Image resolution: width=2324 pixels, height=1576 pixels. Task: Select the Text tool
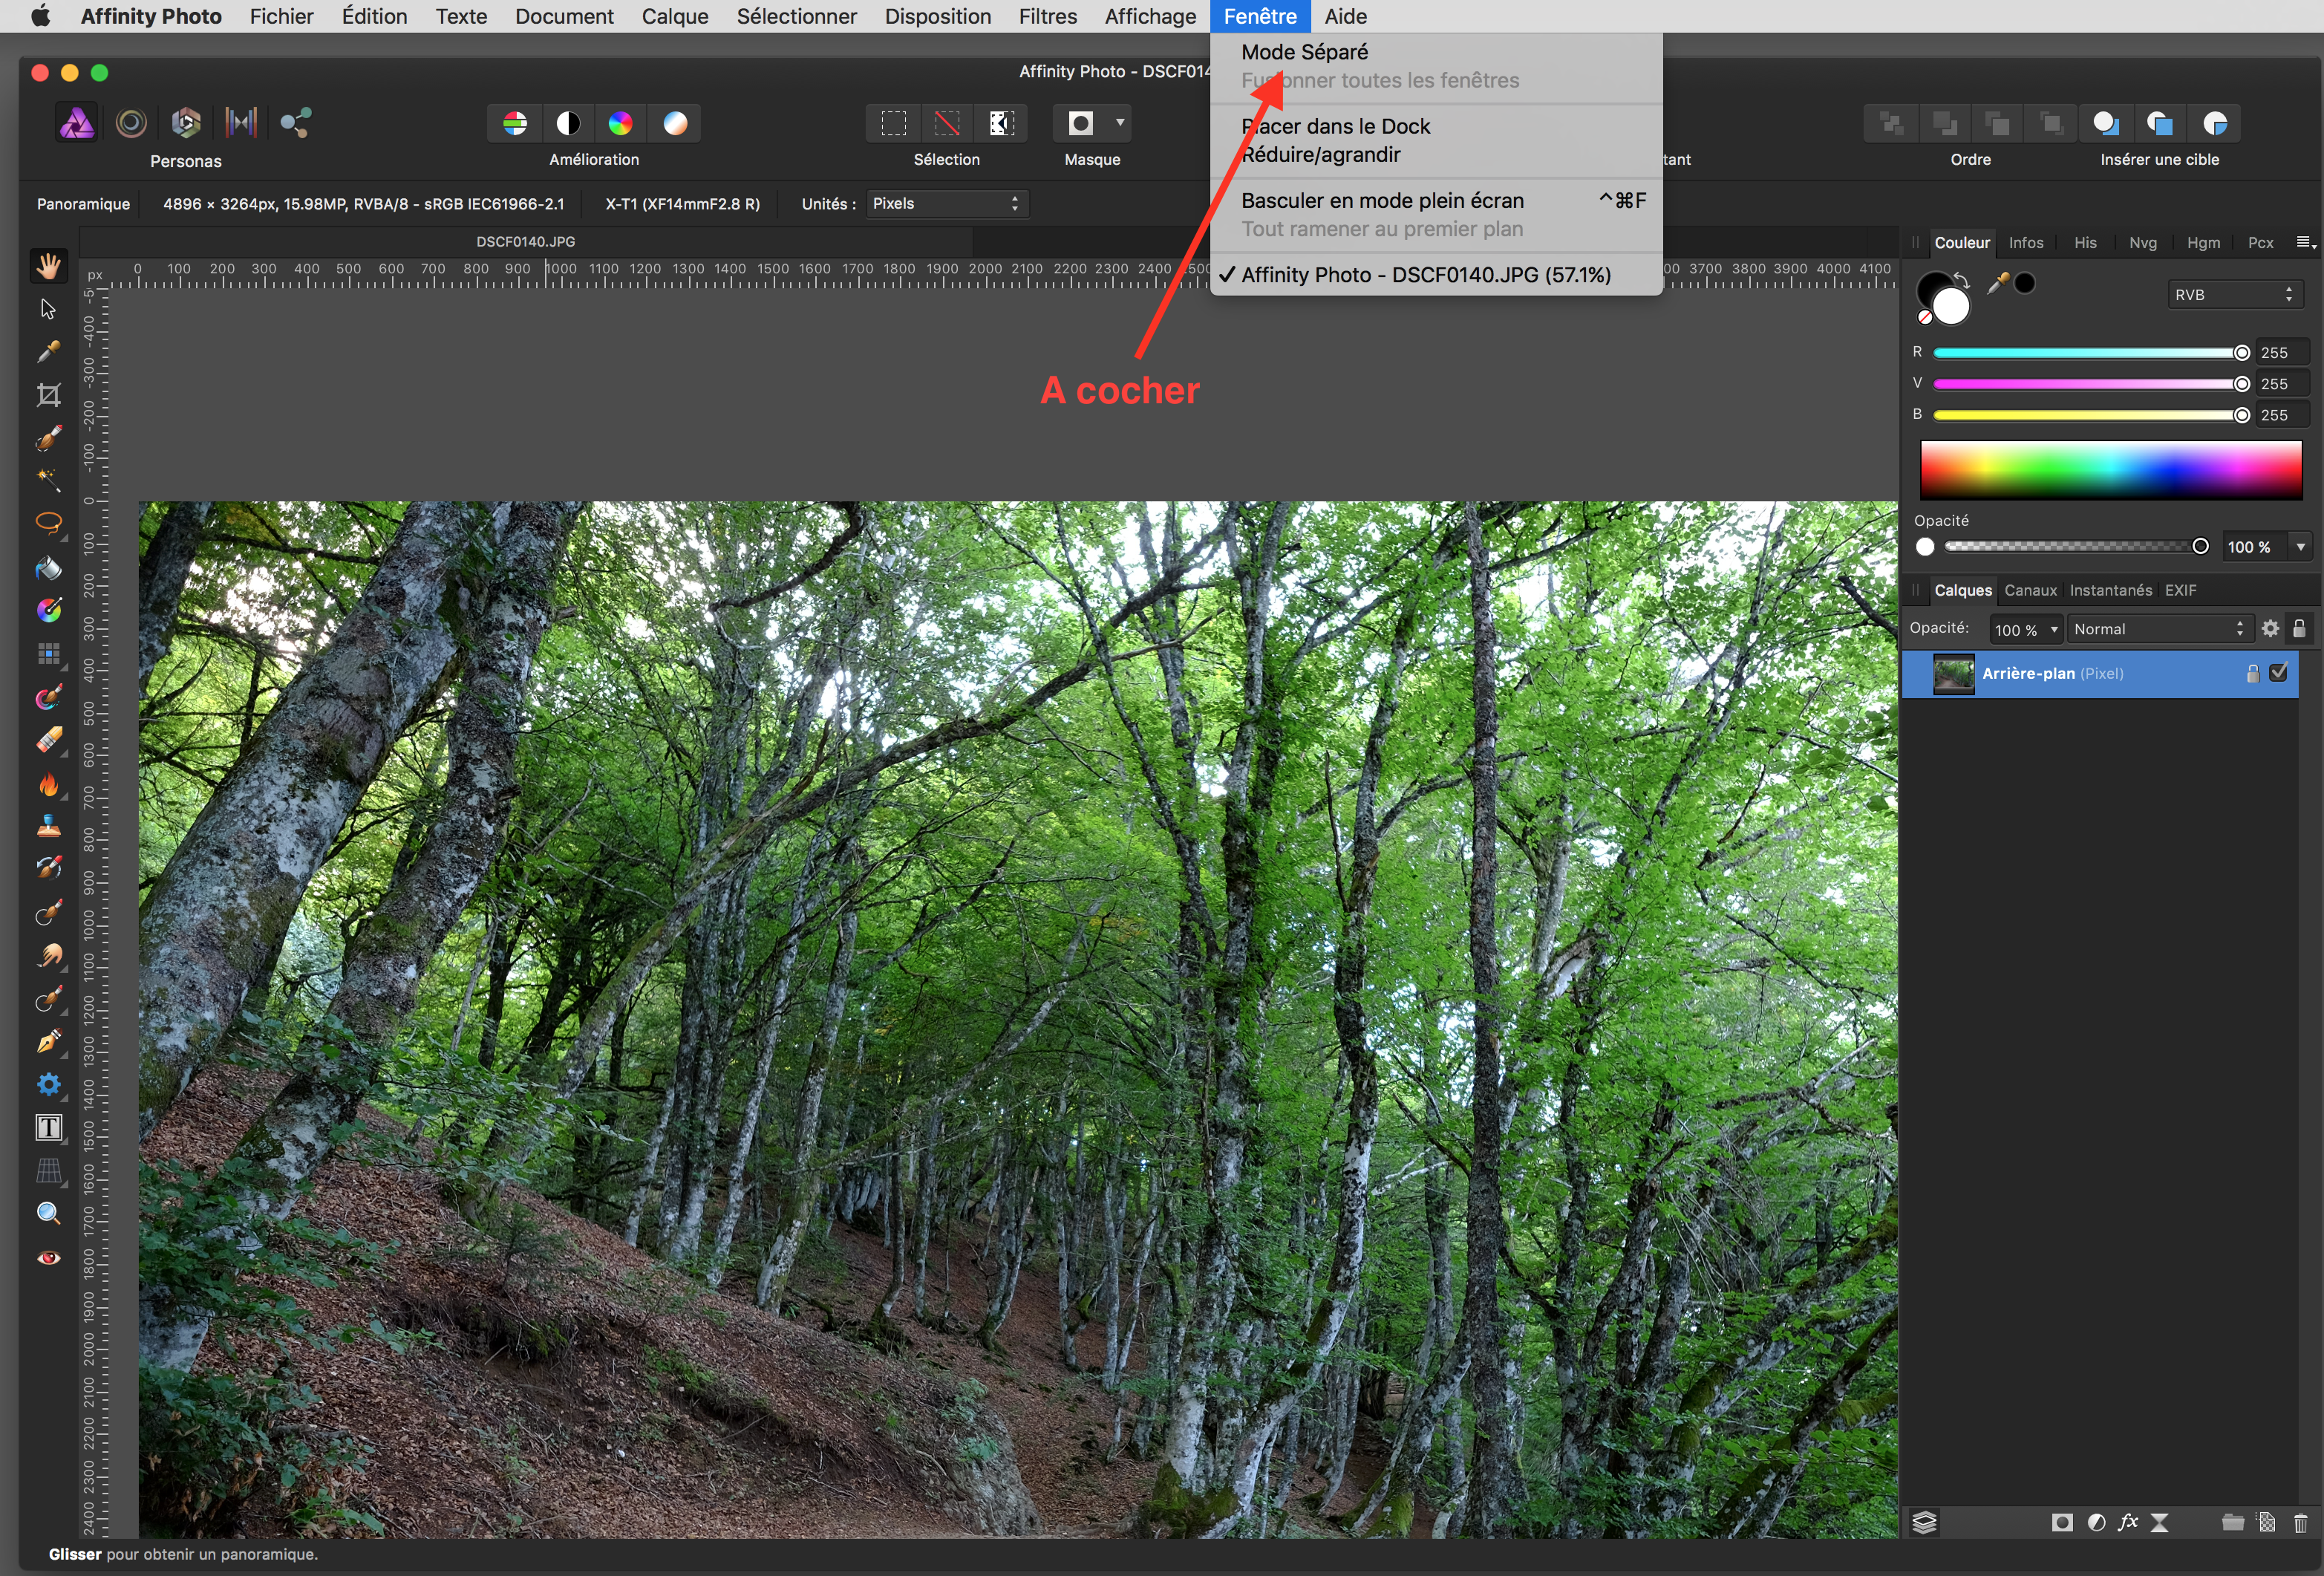click(48, 1128)
